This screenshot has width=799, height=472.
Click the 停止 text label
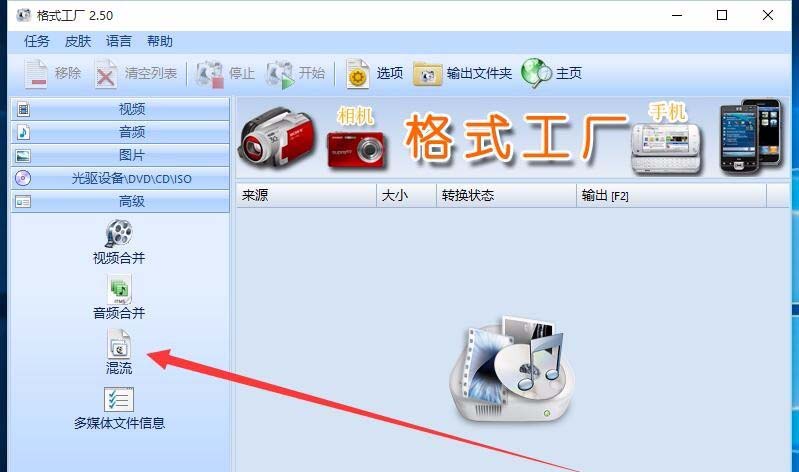pyautogui.click(x=242, y=73)
